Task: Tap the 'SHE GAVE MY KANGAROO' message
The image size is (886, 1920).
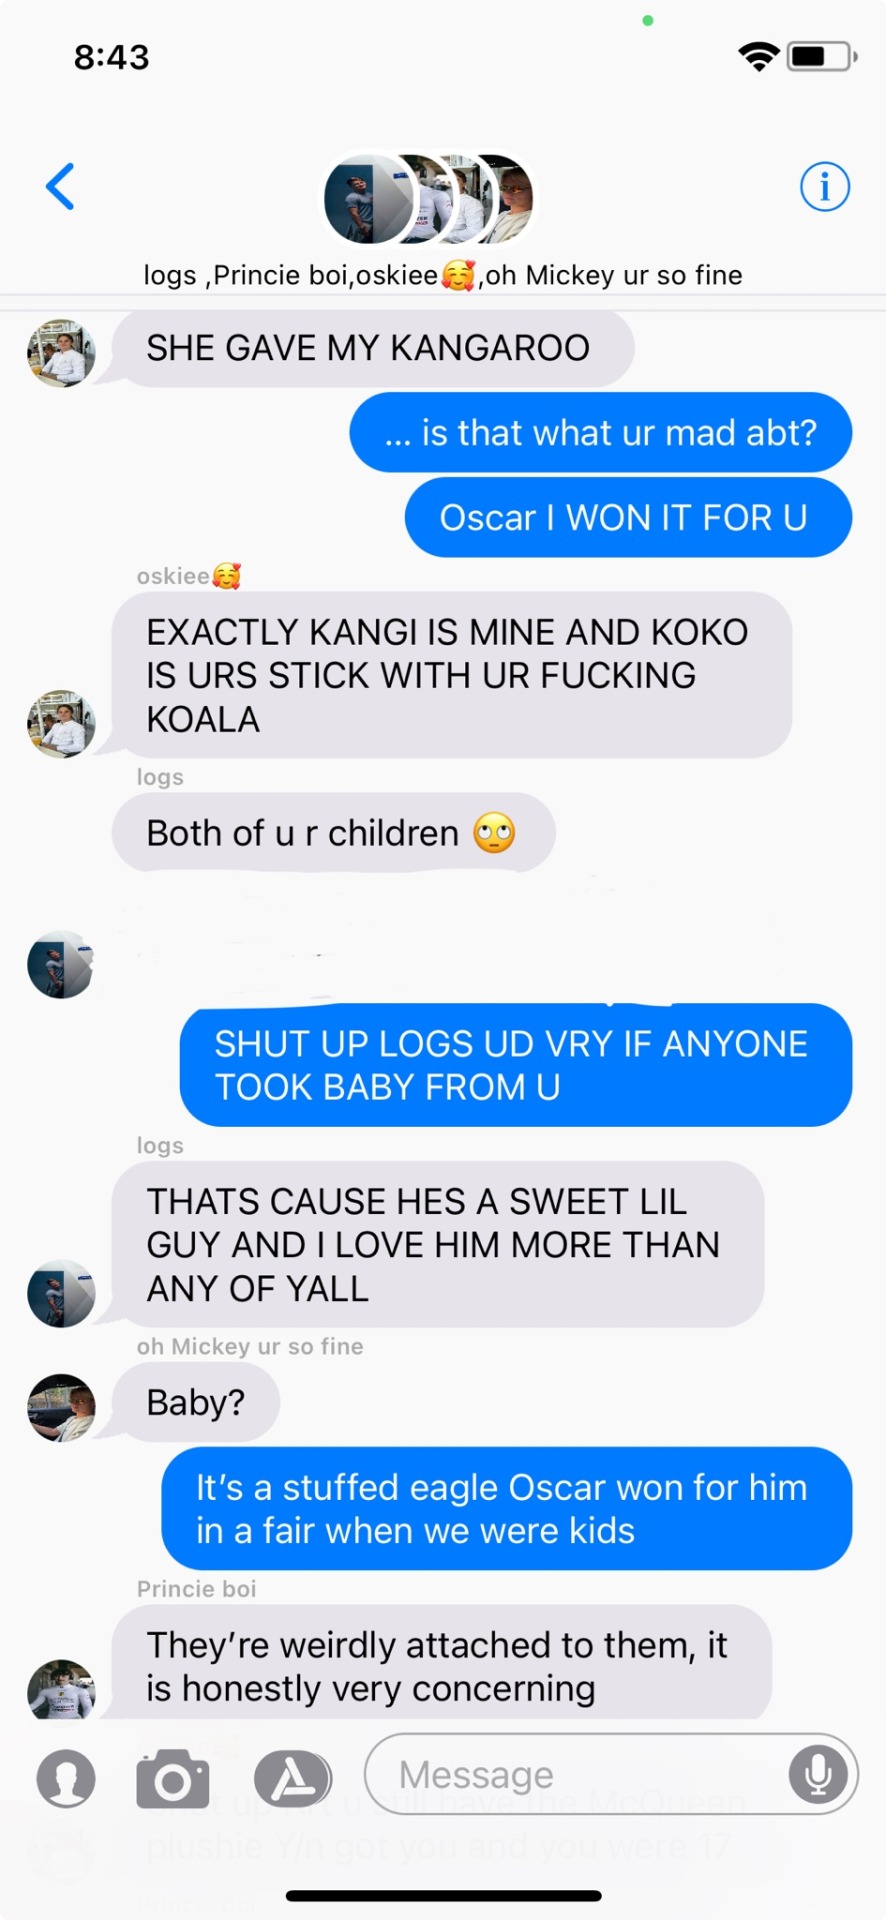Action: [x=373, y=348]
